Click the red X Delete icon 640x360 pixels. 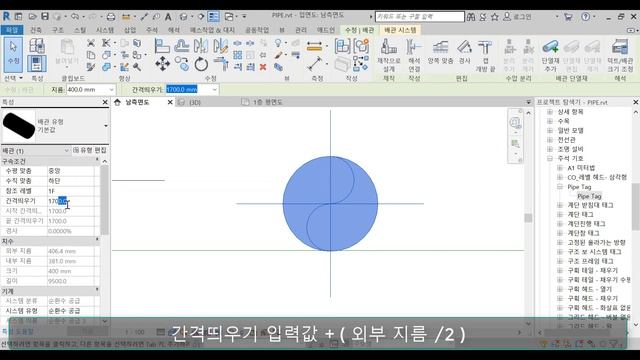263,67
